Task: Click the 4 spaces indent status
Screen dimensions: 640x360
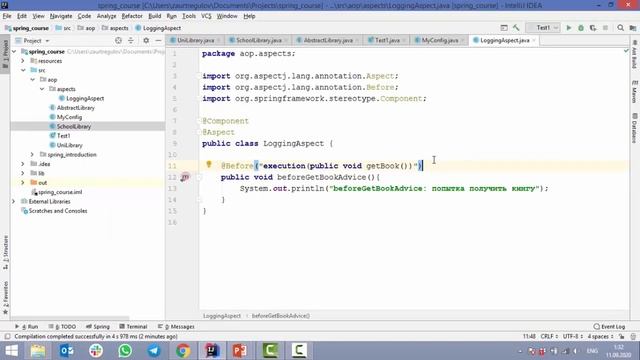Action: [x=600, y=336]
